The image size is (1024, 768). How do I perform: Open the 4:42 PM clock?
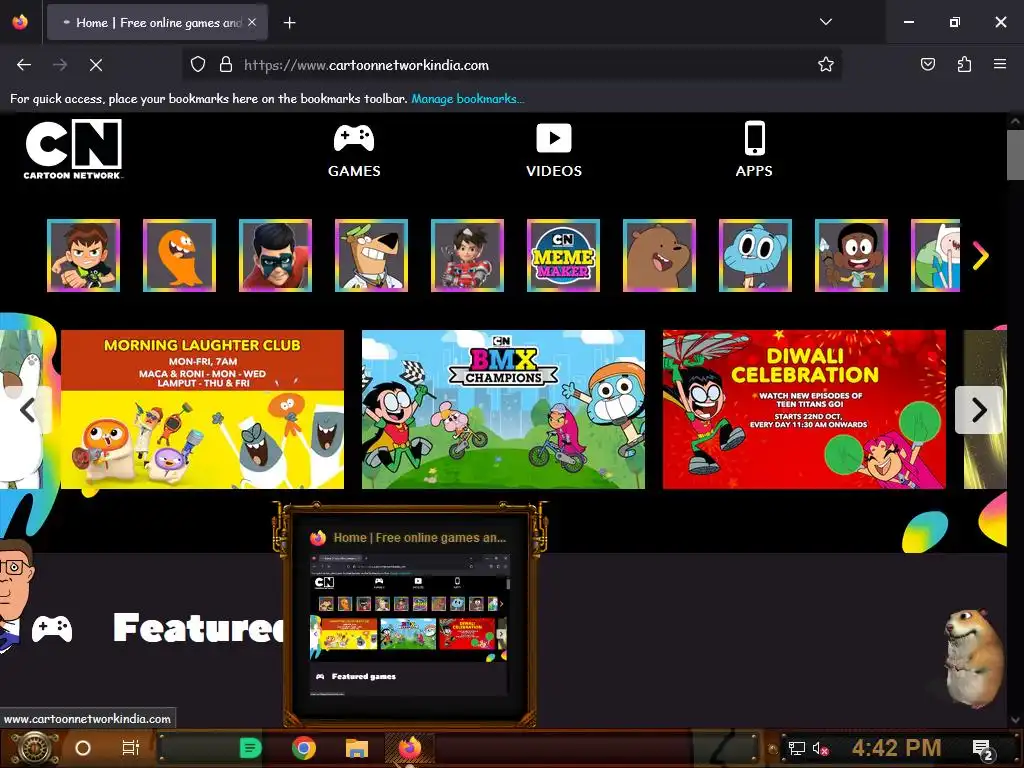click(896, 748)
